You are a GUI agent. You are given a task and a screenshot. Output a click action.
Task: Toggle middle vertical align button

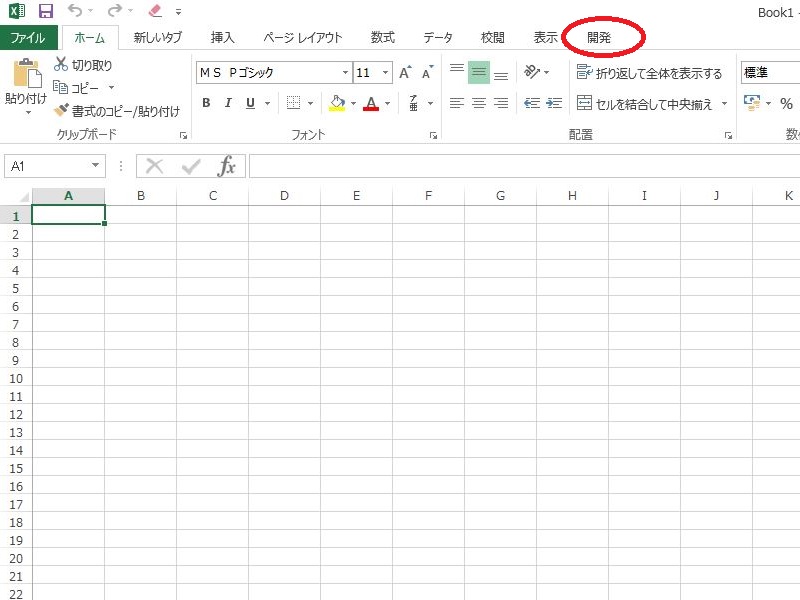coord(479,73)
